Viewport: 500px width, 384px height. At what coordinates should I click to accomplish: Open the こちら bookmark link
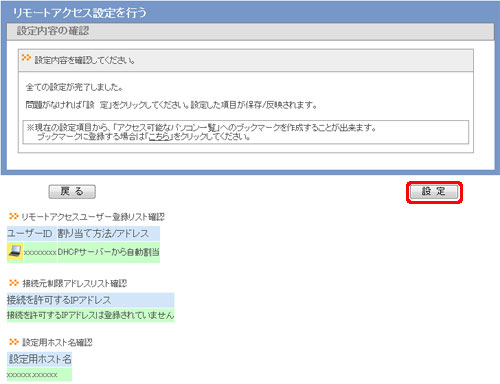(159, 137)
